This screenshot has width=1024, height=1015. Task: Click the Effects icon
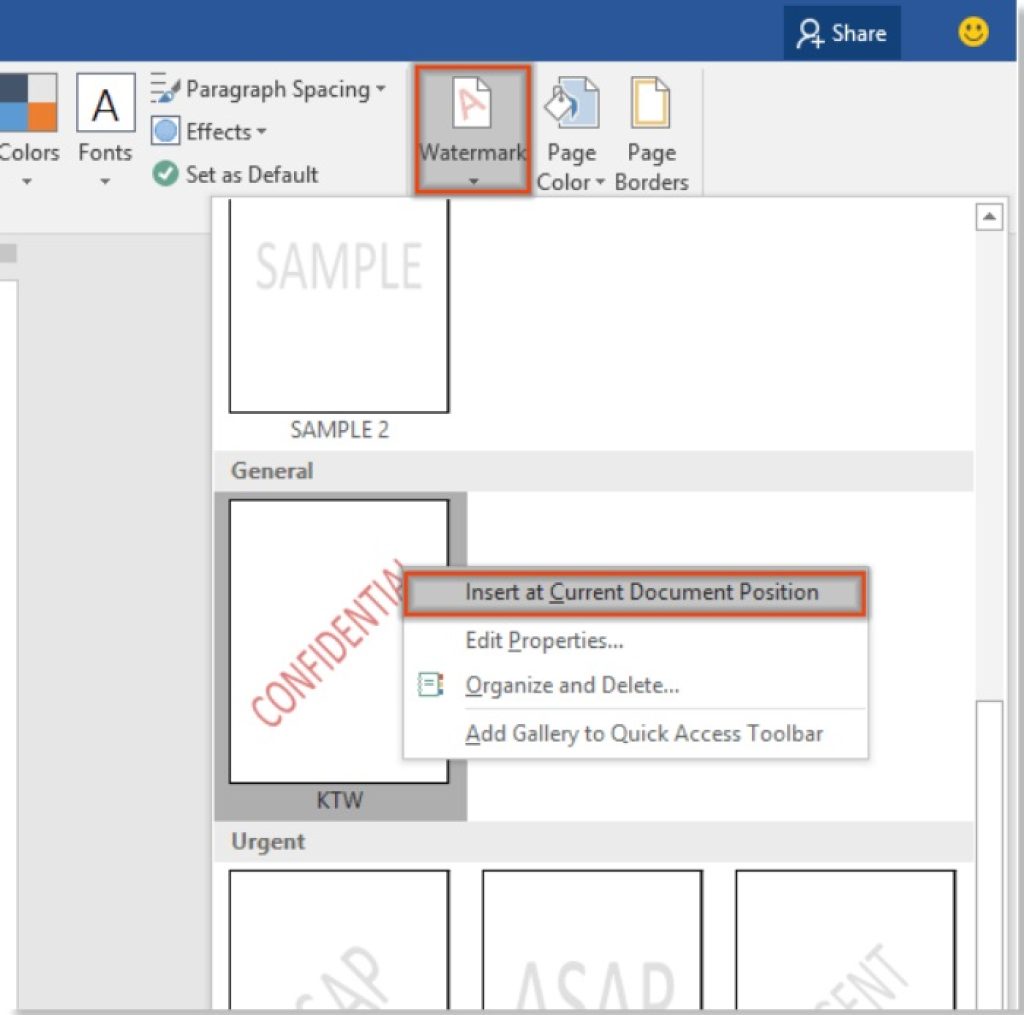(x=165, y=132)
